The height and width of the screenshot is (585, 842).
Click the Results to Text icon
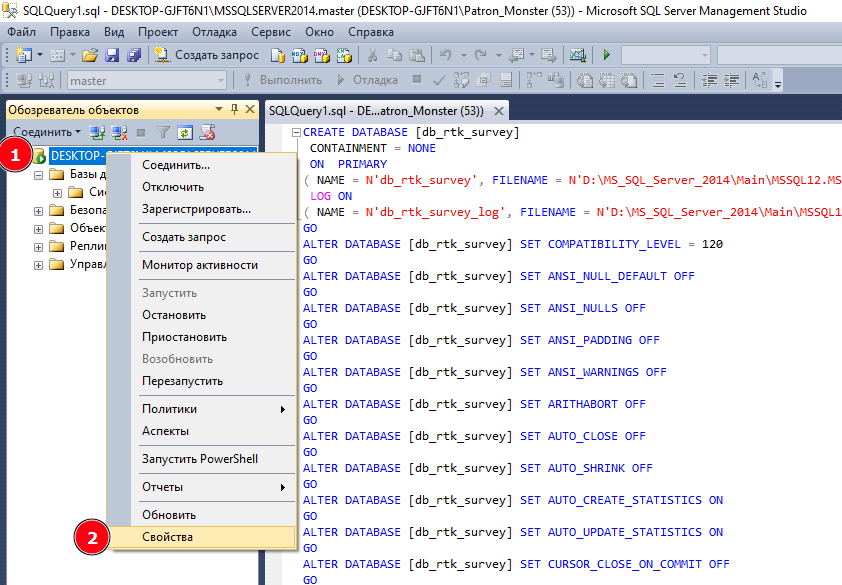click(x=585, y=81)
